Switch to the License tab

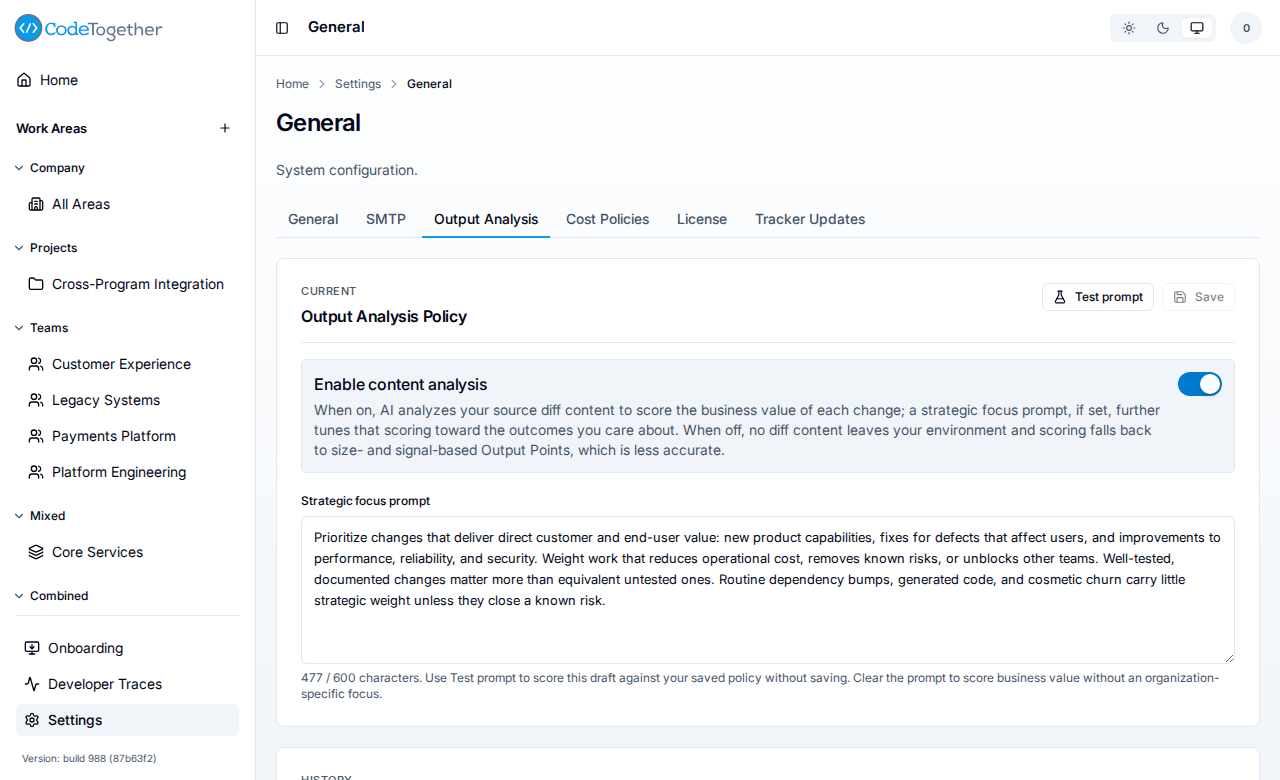click(702, 219)
